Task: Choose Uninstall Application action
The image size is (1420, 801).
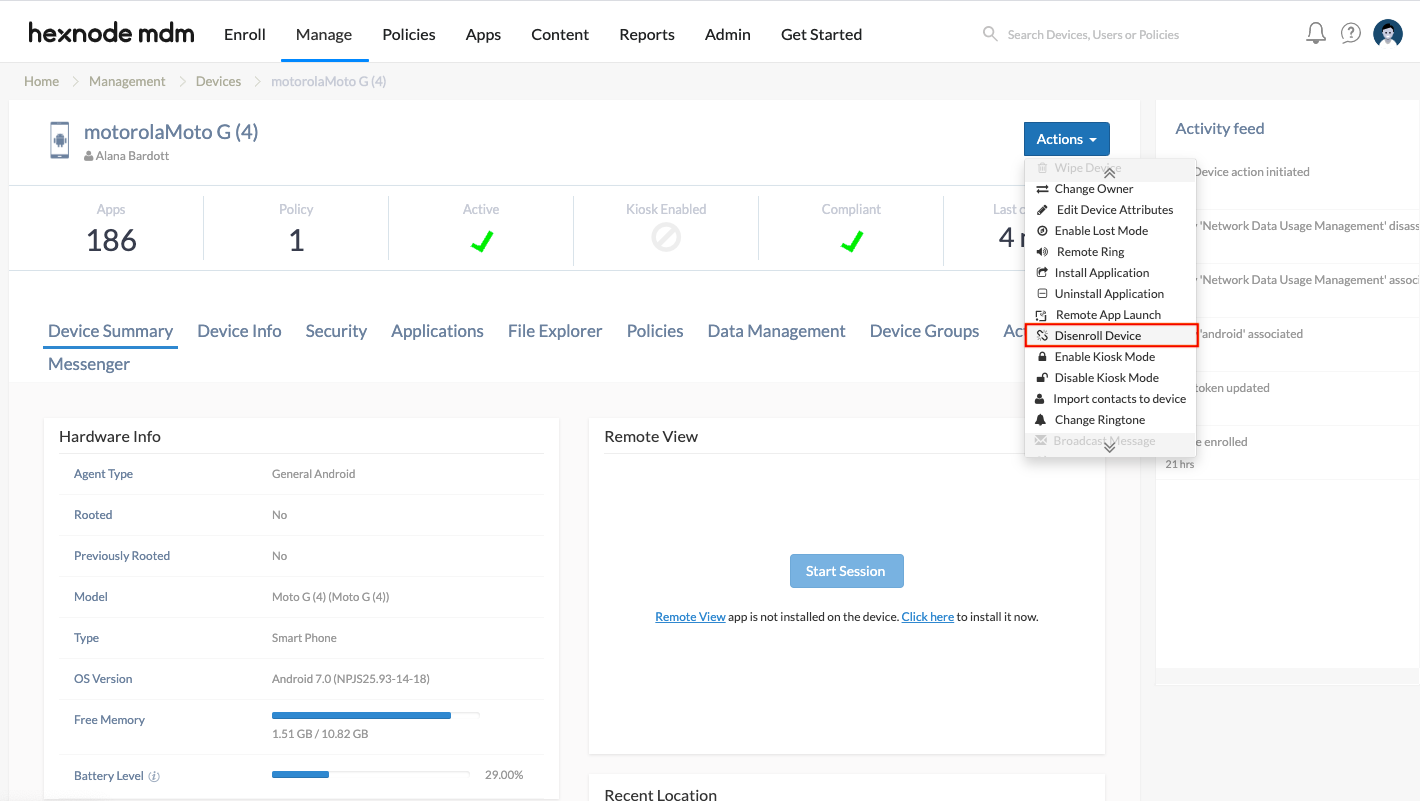Action: pyautogui.click(x=1110, y=294)
